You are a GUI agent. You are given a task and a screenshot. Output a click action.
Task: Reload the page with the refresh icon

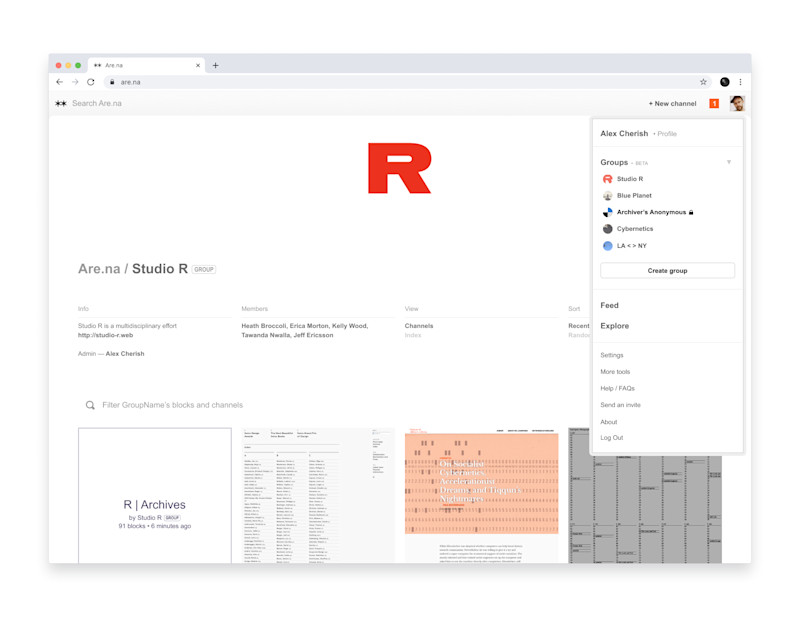pos(91,82)
